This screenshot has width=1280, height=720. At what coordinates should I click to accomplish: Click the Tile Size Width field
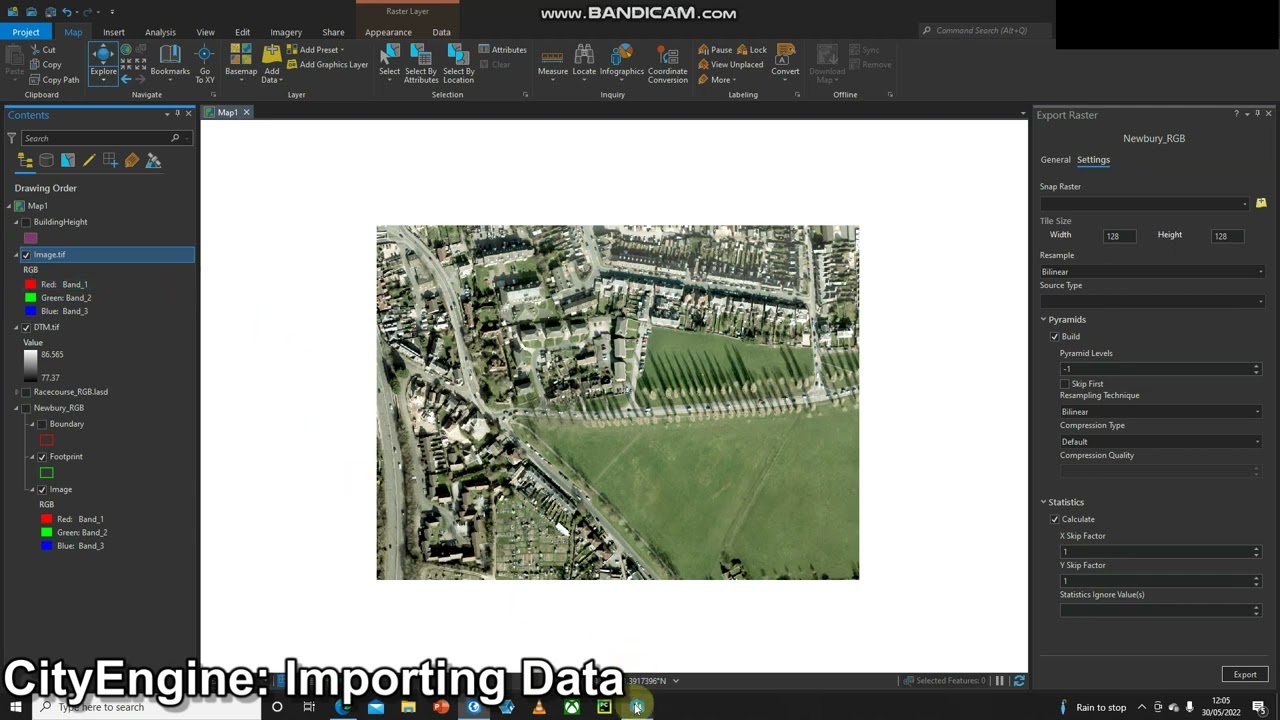pyautogui.click(x=1120, y=236)
